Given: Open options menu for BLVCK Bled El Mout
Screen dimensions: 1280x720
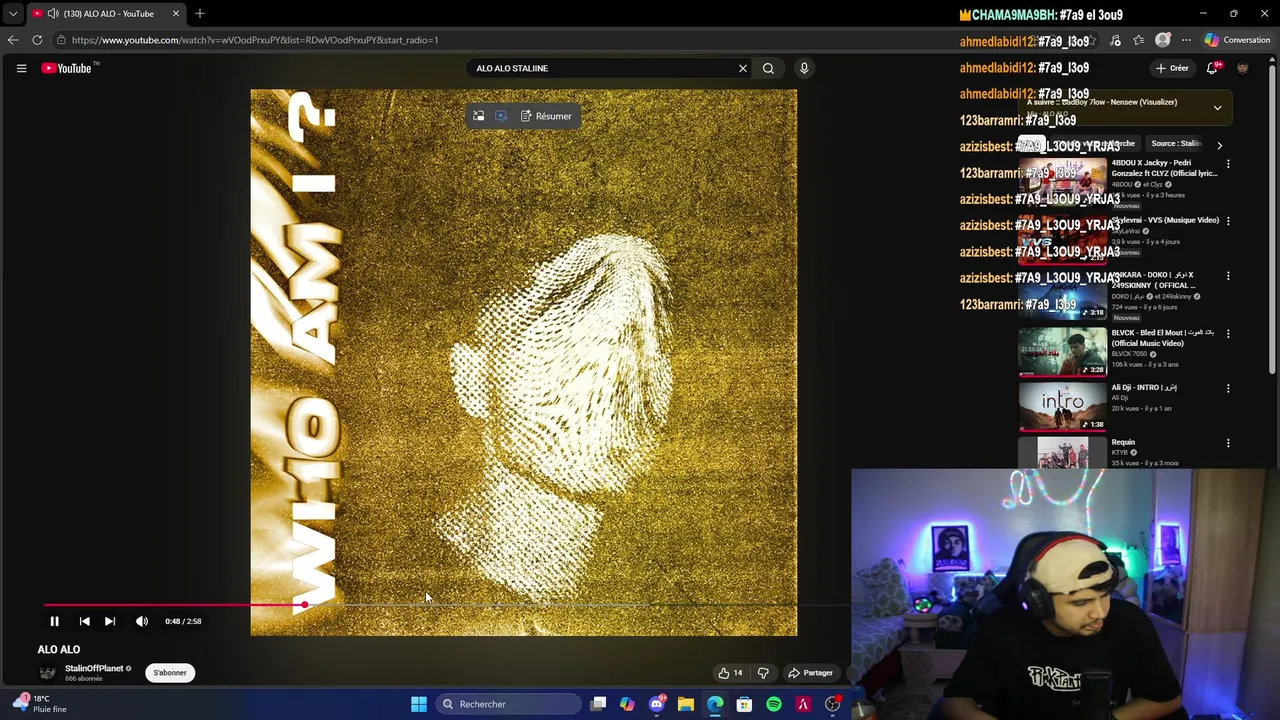Looking at the screenshot, I should click(x=1228, y=333).
